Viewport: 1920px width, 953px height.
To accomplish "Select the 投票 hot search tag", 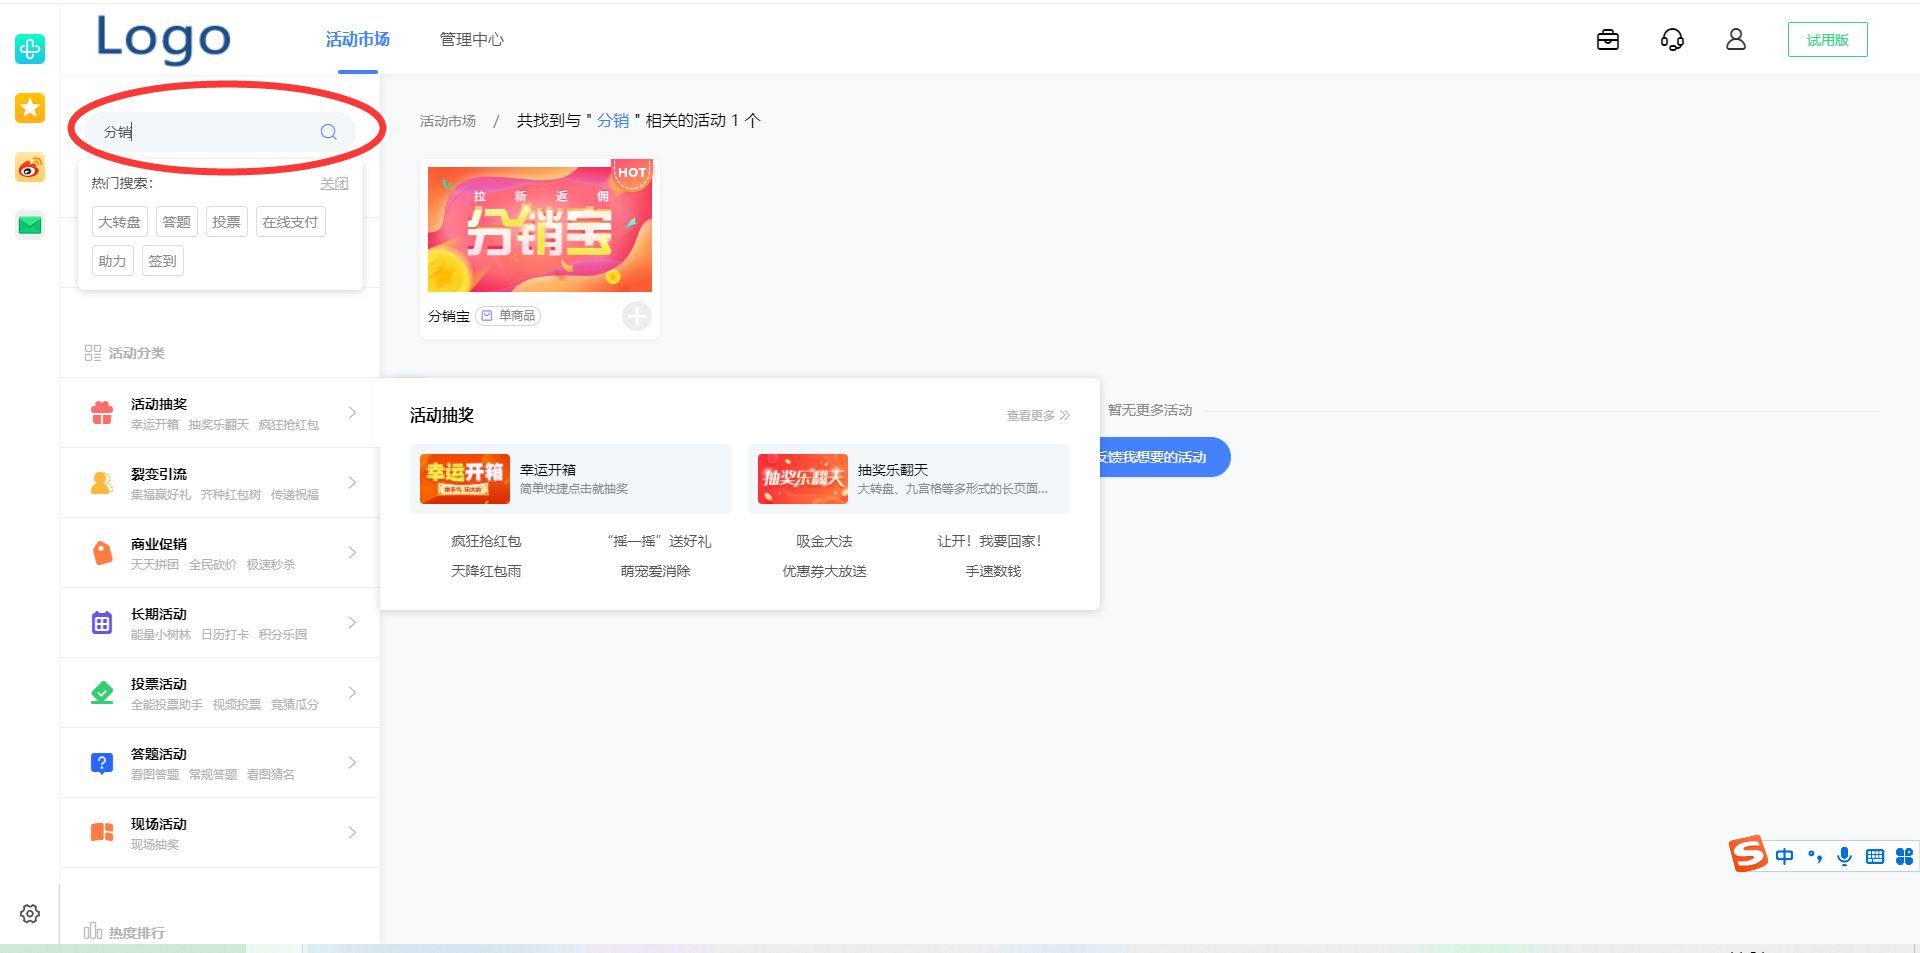I will tap(226, 222).
